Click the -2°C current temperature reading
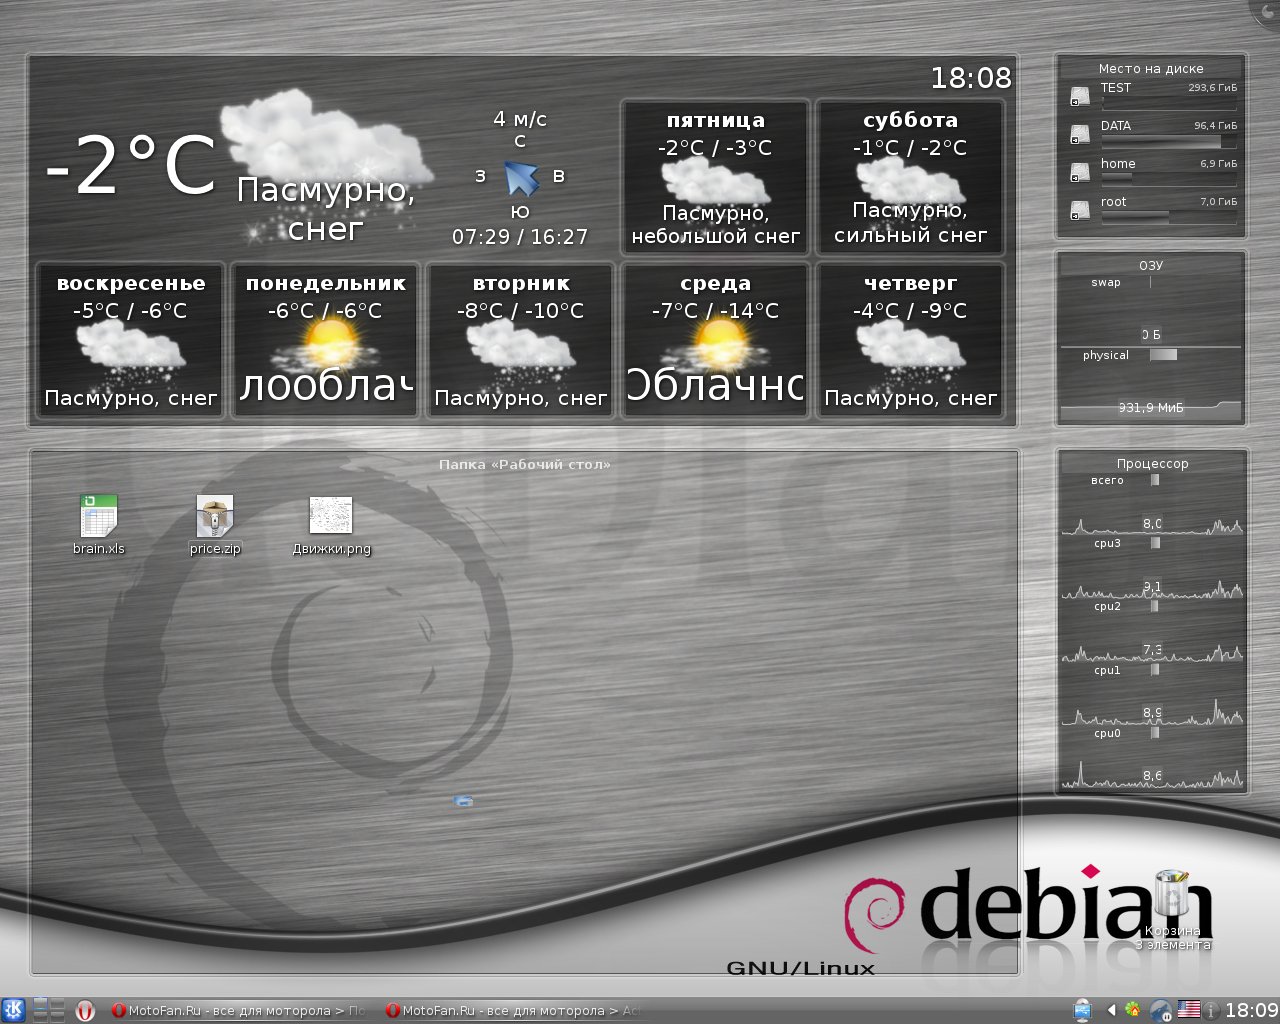This screenshot has height=1024, width=1280. pos(130,166)
